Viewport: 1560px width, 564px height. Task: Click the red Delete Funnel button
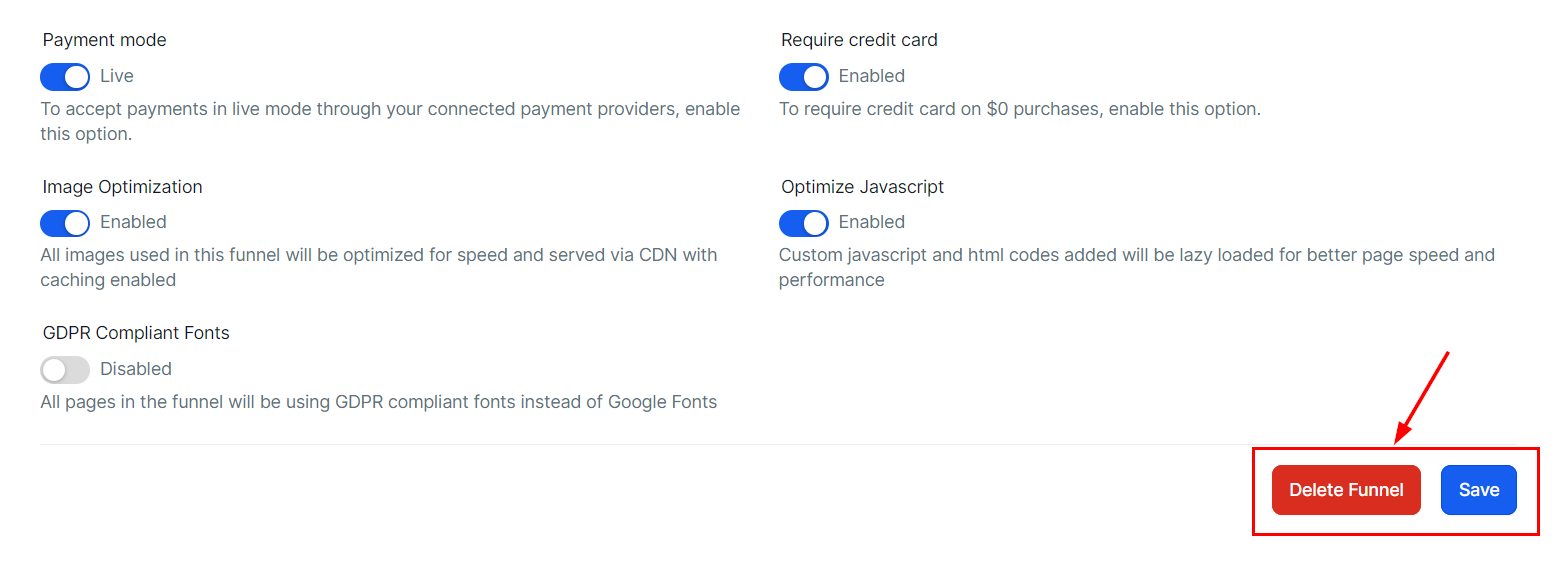[1345, 490]
